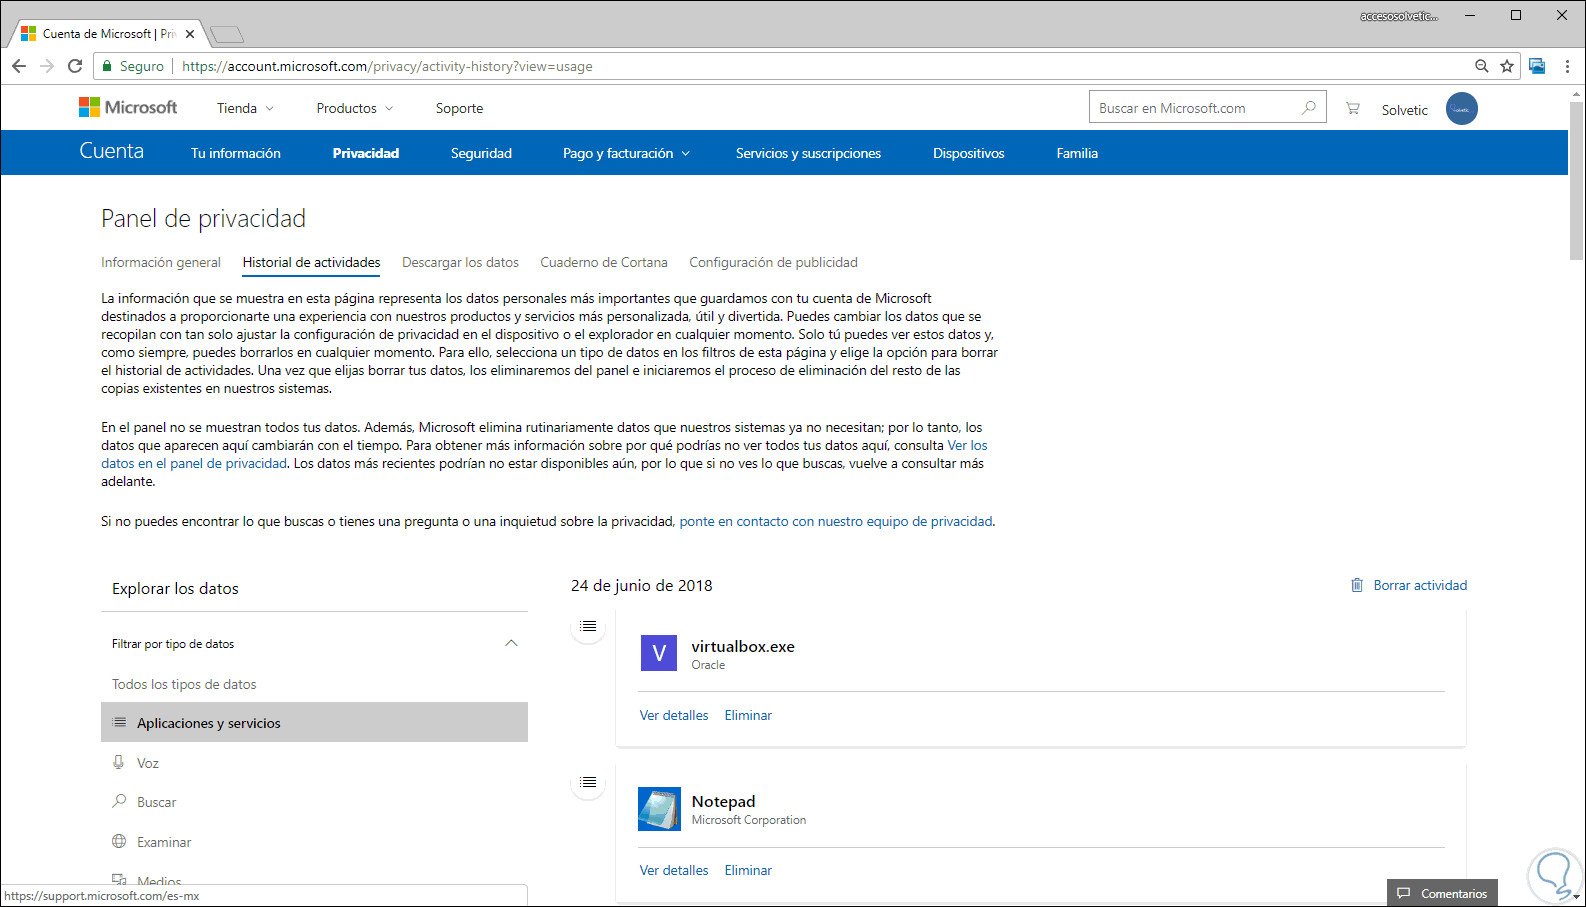Click the Solvetic profile avatar
1586x907 pixels.
(x=1462, y=109)
